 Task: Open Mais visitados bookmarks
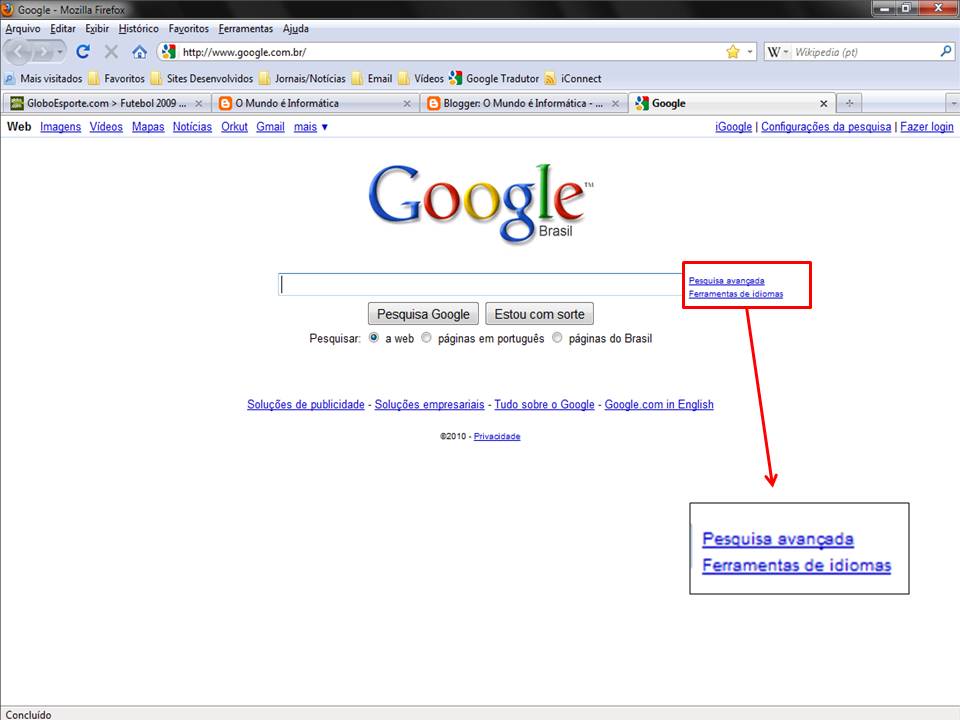tap(43, 78)
